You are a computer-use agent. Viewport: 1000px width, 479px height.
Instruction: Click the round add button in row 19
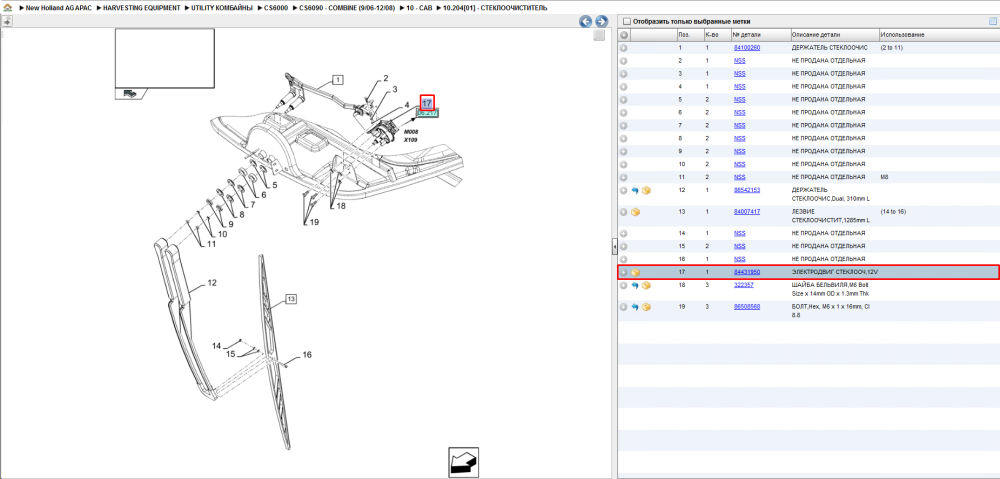coord(624,307)
